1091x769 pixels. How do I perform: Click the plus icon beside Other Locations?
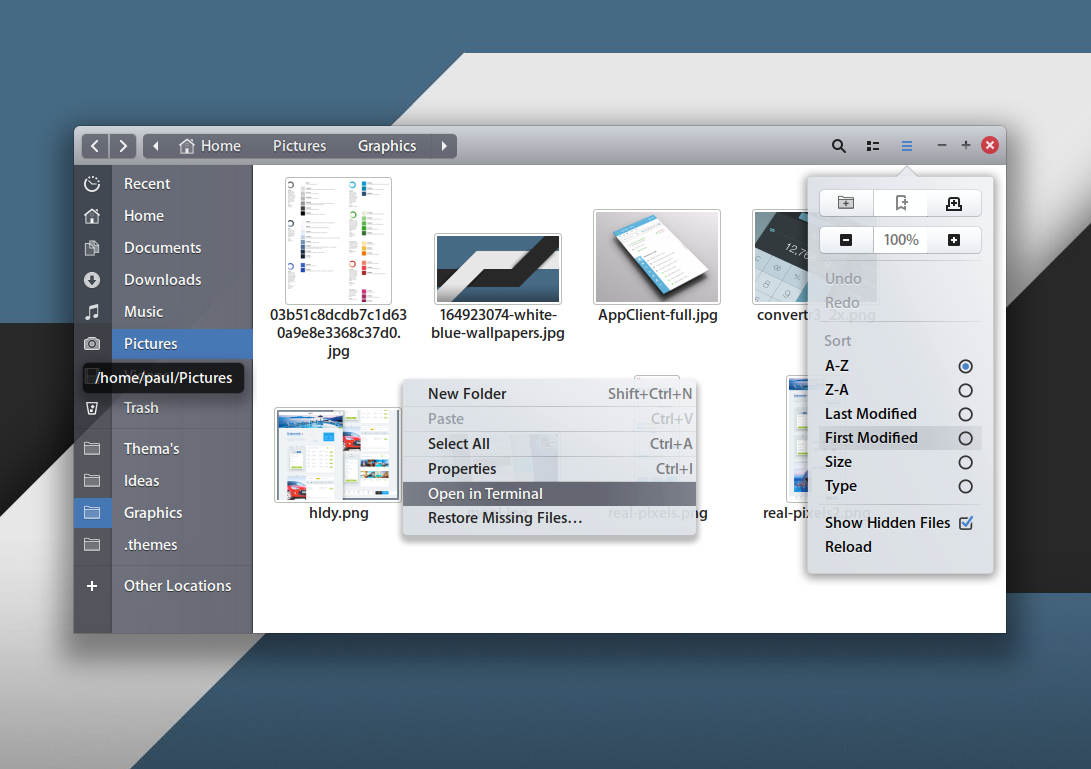pyautogui.click(x=92, y=586)
